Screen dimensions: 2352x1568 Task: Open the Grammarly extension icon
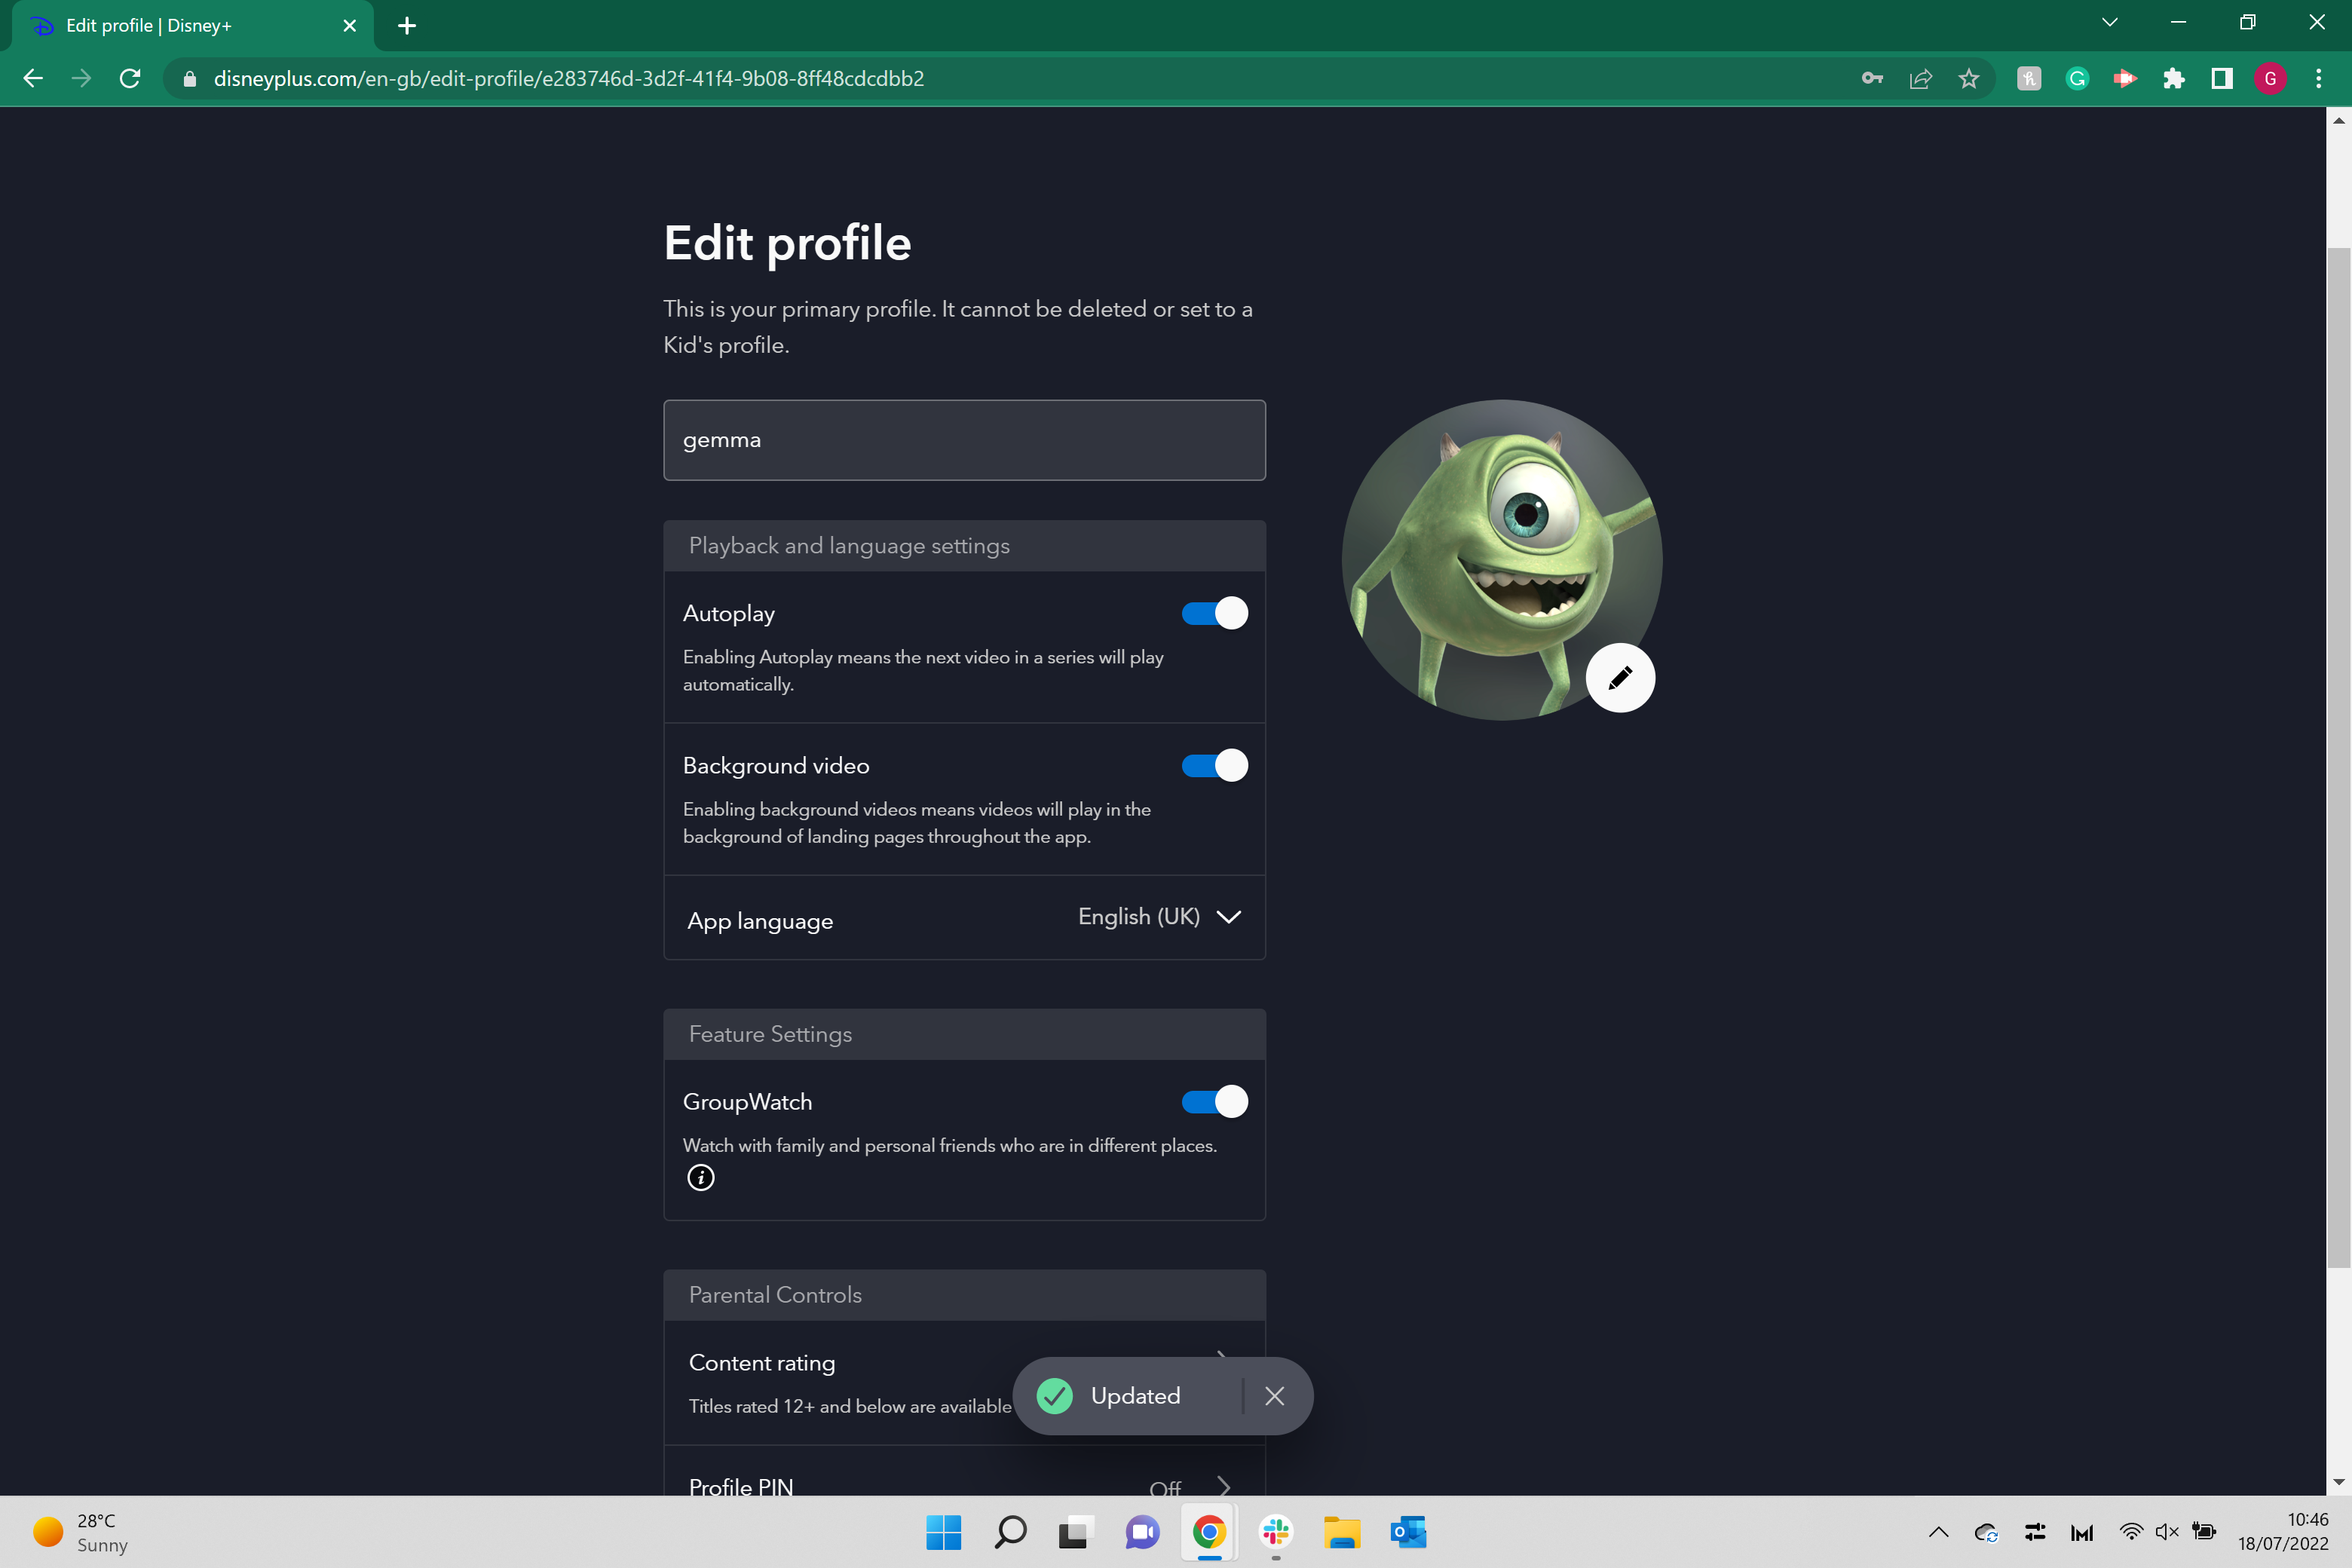[2077, 78]
